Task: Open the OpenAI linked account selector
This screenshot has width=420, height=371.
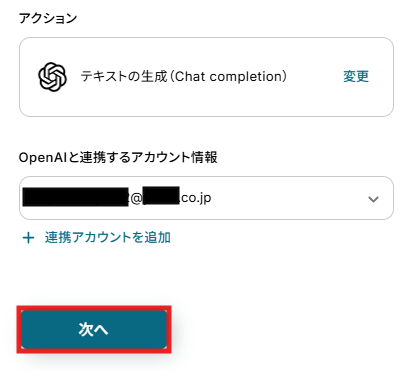Action: [206, 198]
